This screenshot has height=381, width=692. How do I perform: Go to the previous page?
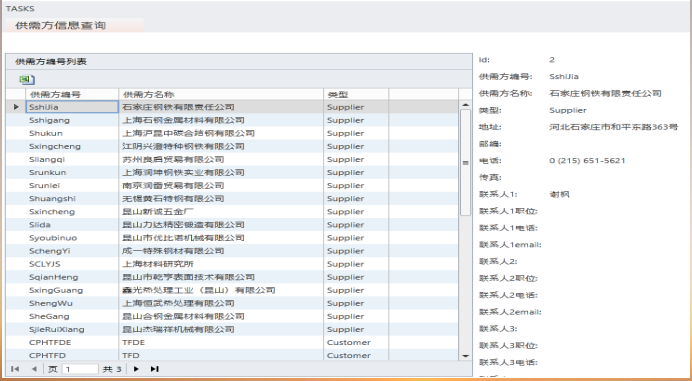pos(34,369)
